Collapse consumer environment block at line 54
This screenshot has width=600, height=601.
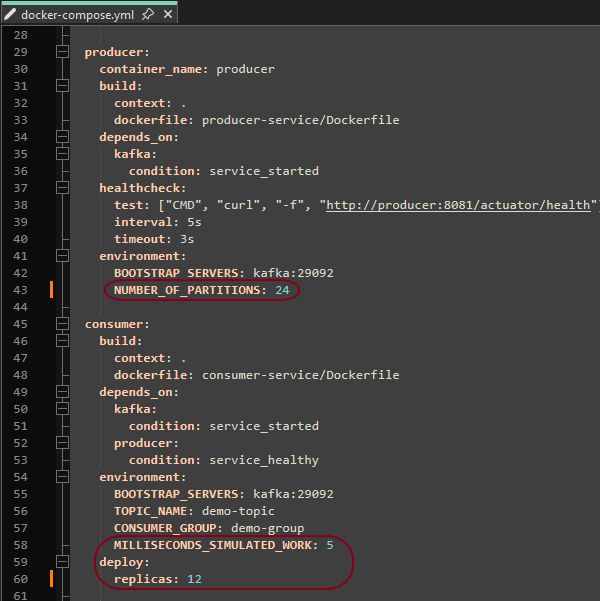[62, 477]
